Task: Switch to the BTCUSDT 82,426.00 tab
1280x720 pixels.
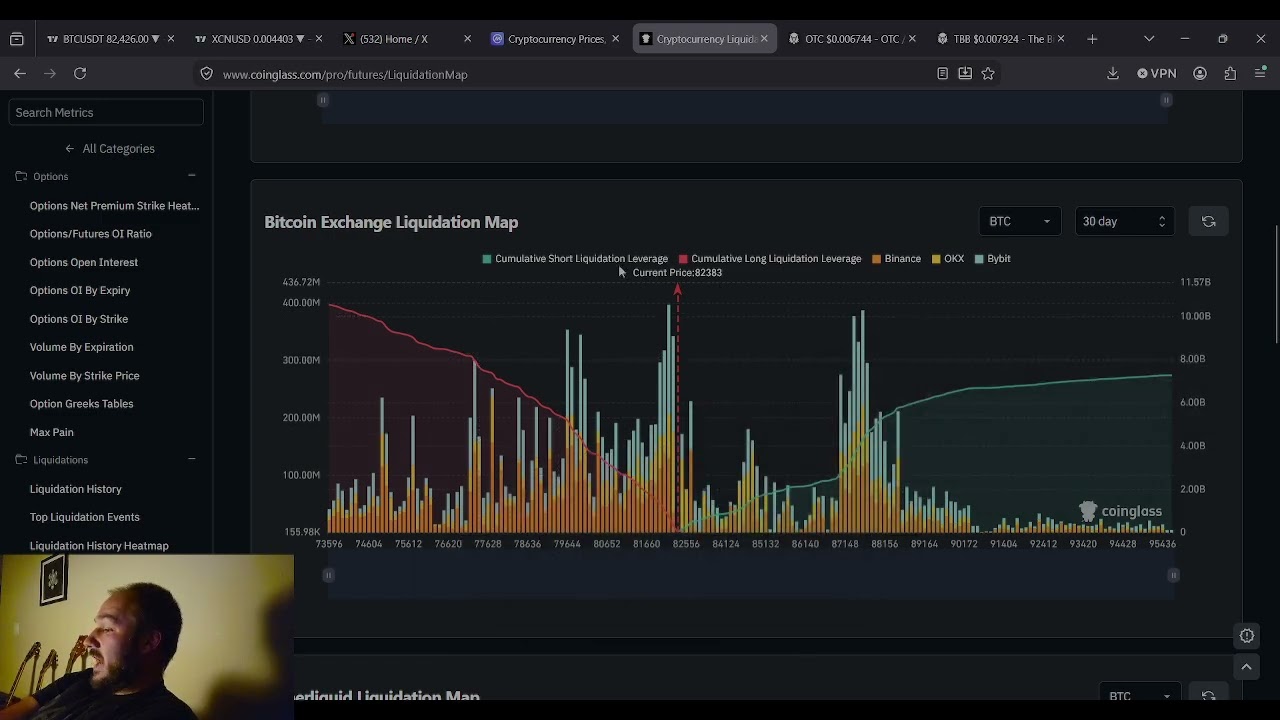Action: (103, 38)
